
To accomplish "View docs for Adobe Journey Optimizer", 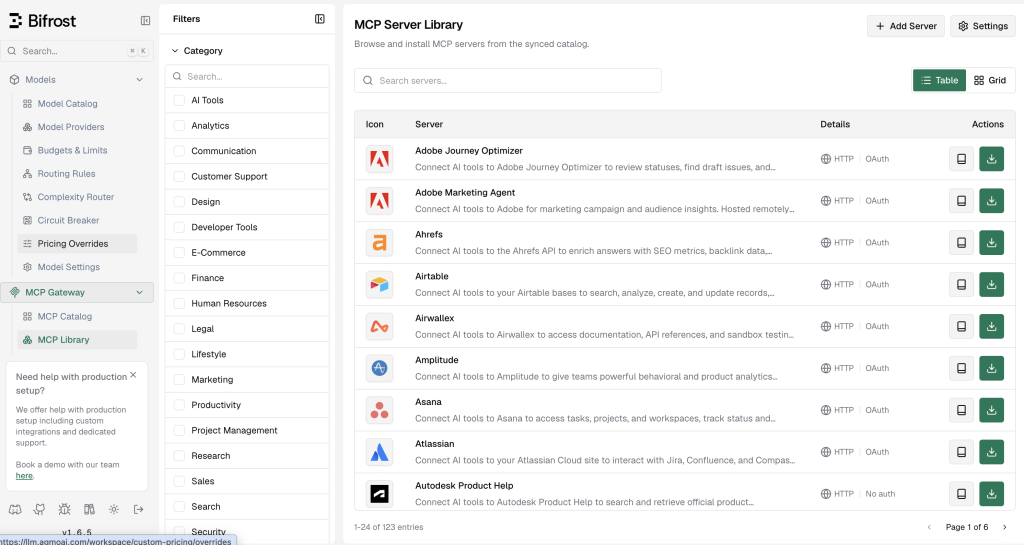I will click(x=961, y=159).
